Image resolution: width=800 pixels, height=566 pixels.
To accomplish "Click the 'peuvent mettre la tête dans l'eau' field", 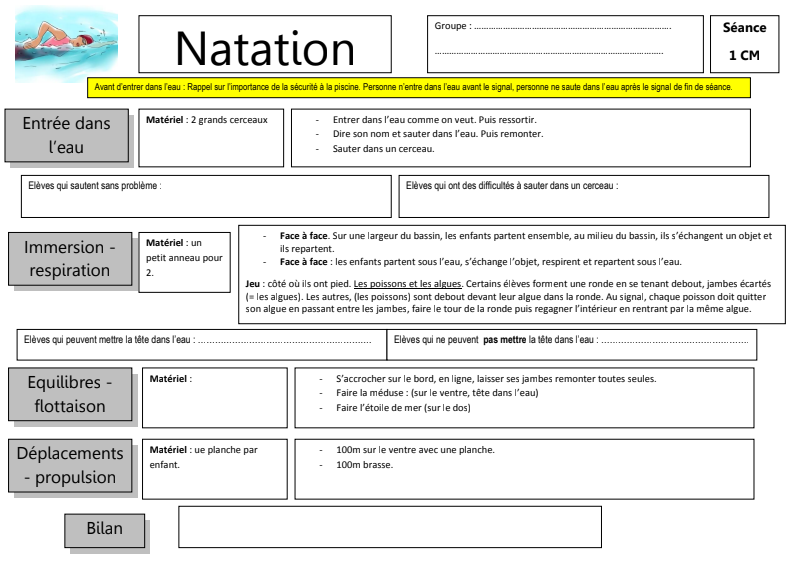I will click(x=200, y=343).
